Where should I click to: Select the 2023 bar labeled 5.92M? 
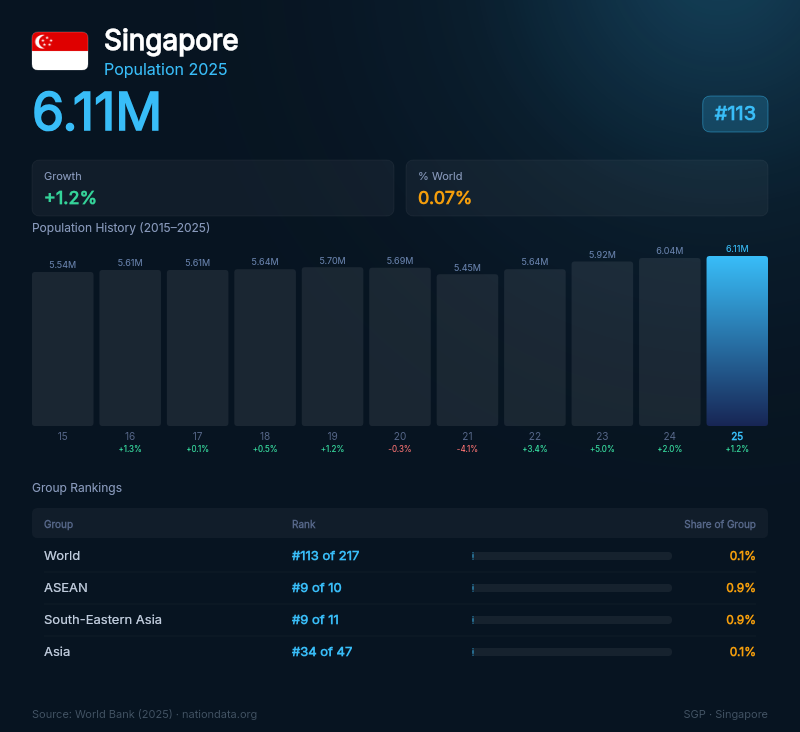[602, 344]
